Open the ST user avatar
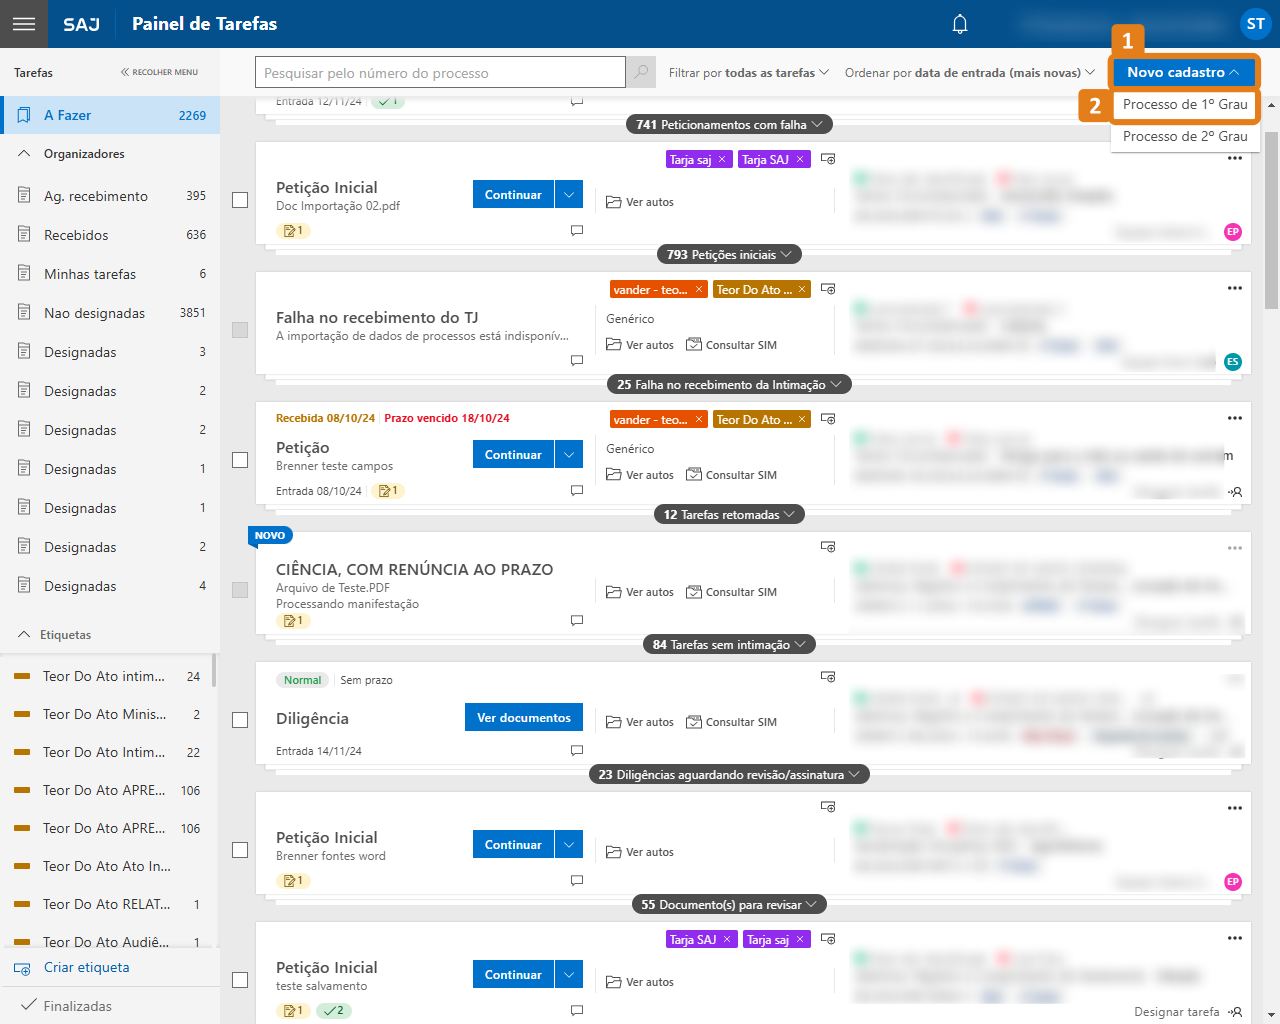1280x1024 pixels. [x=1255, y=24]
